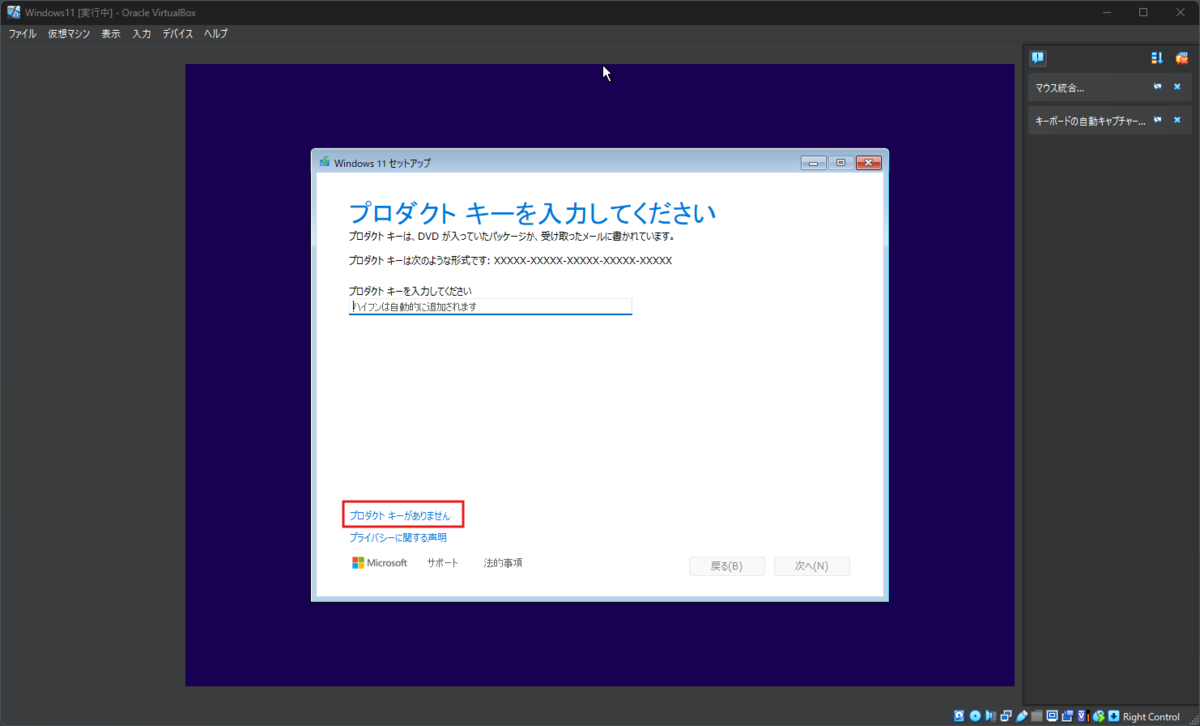
Task: Toggle the notification center speech-bubble icon
Action: pyautogui.click(x=1038, y=58)
